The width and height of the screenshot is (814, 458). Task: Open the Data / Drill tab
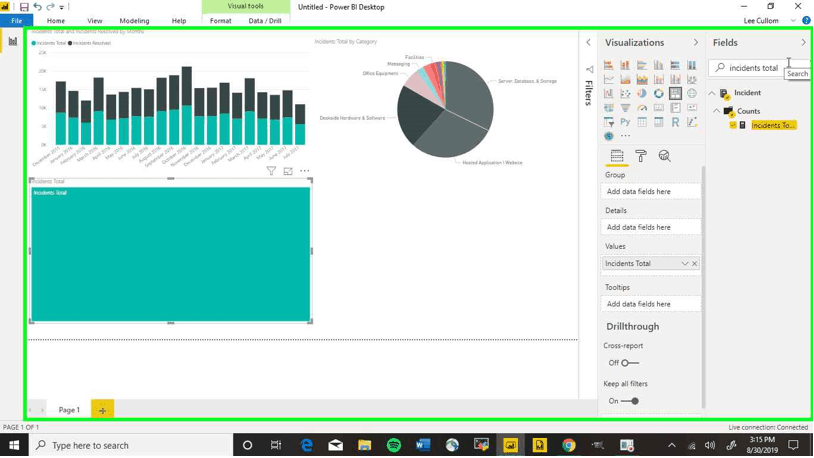click(265, 21)
